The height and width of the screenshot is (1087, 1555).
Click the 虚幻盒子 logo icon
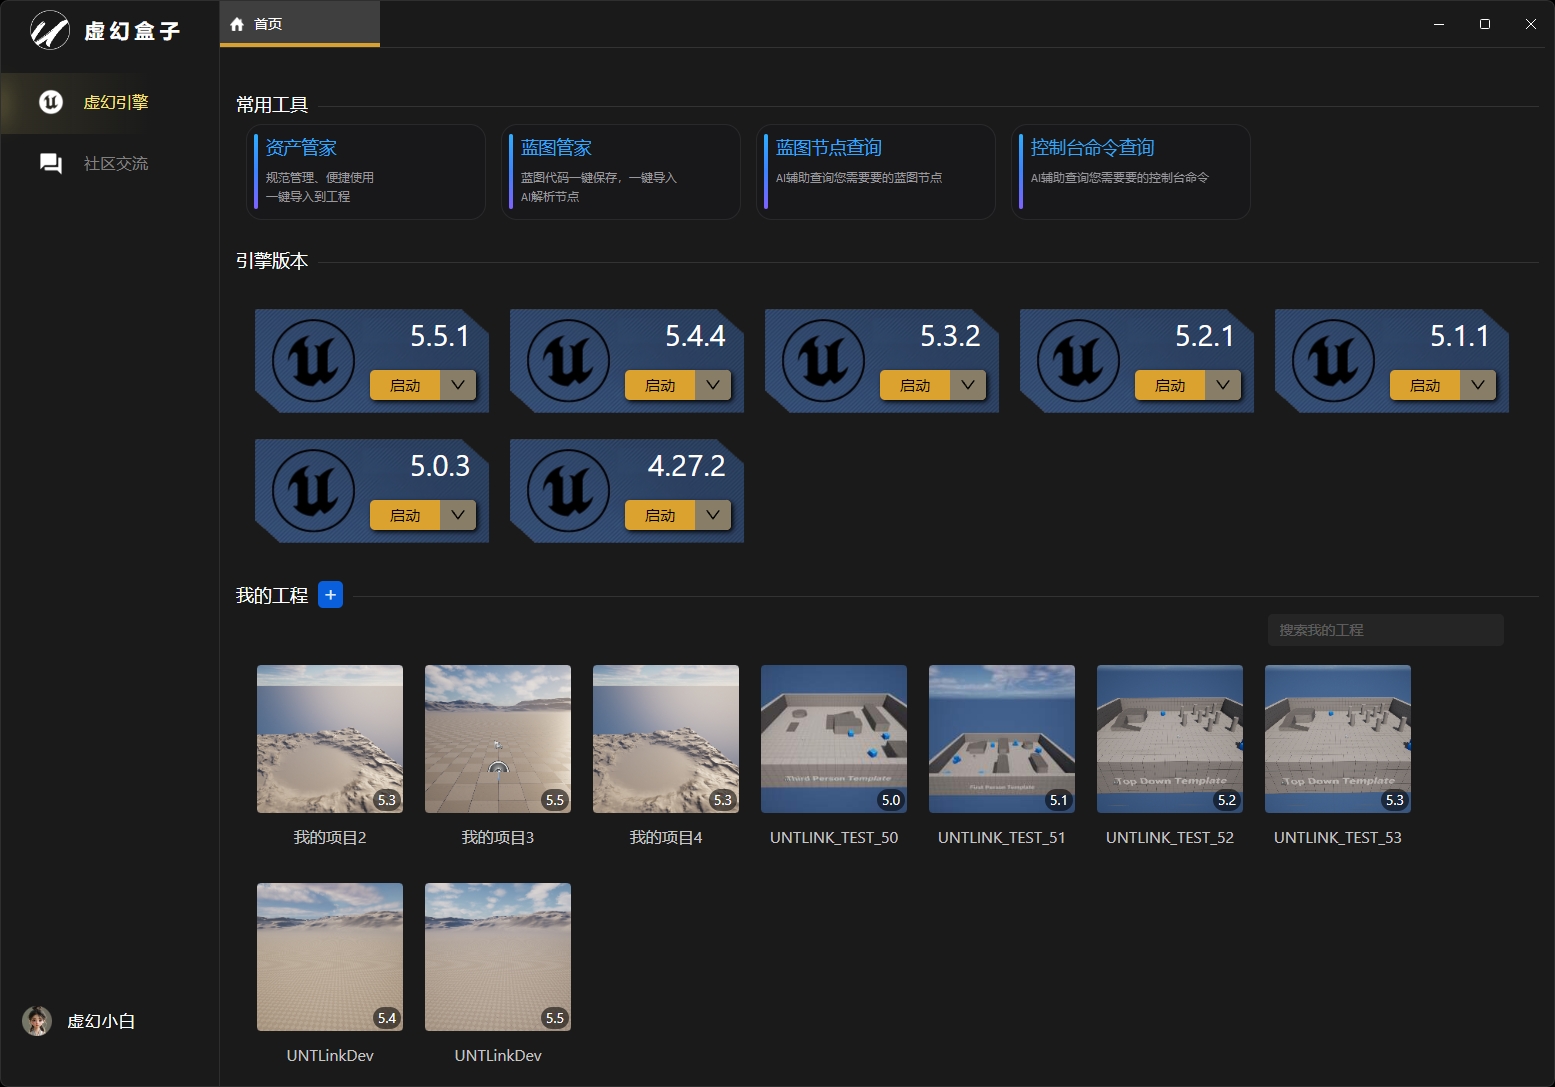[49, 31]
